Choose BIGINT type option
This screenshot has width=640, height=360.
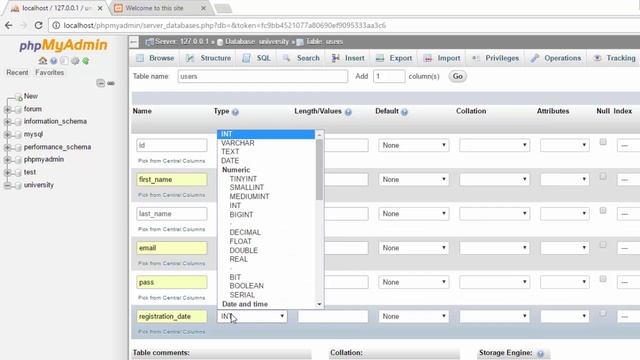pos(241,215)
